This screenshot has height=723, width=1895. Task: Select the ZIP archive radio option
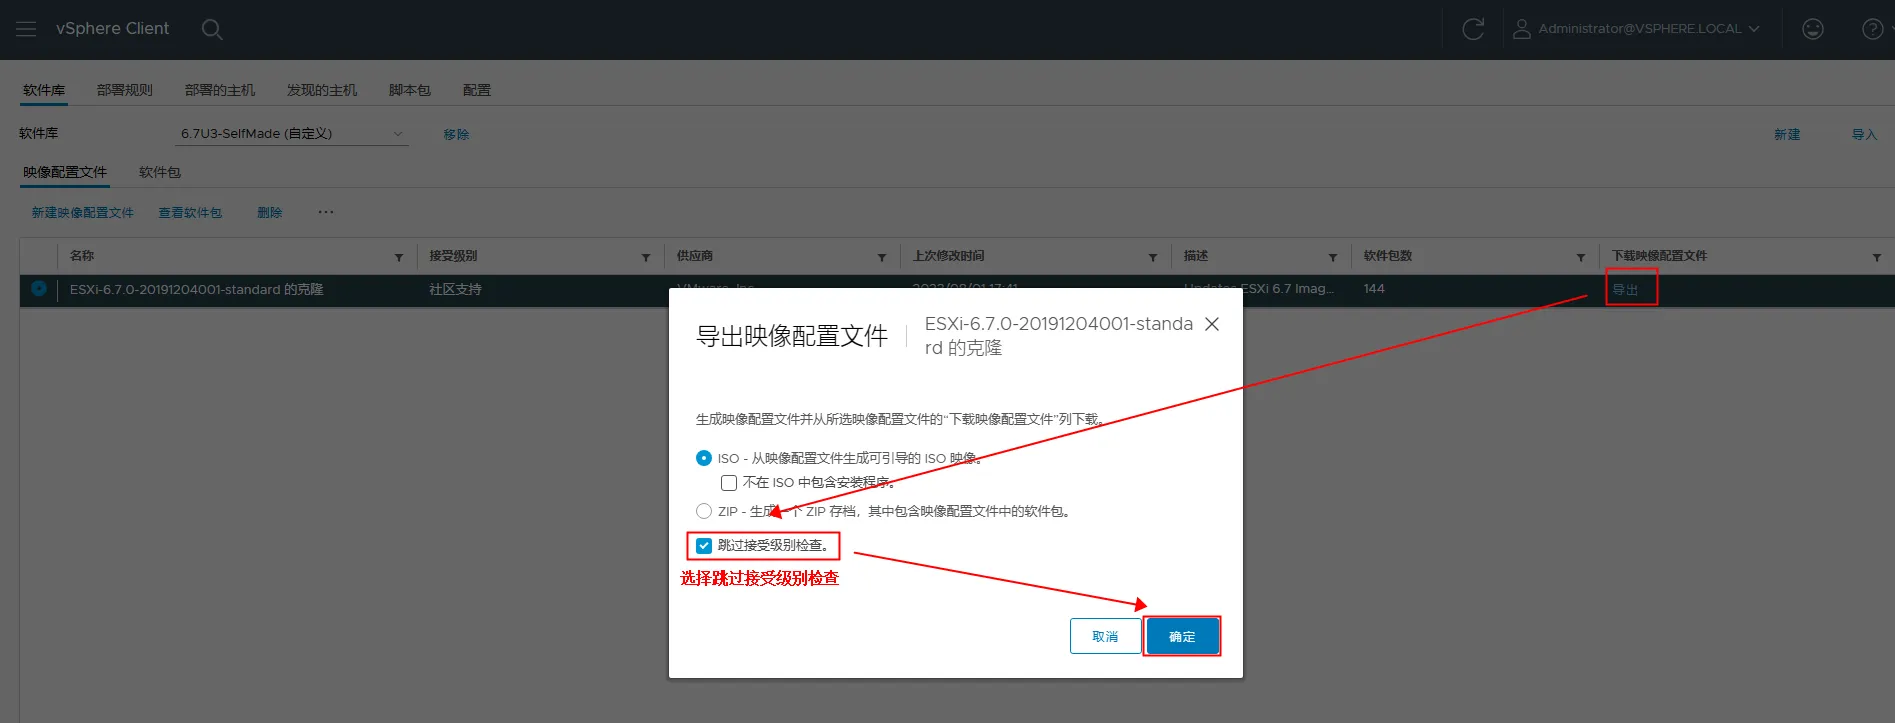tap(704, 511)
